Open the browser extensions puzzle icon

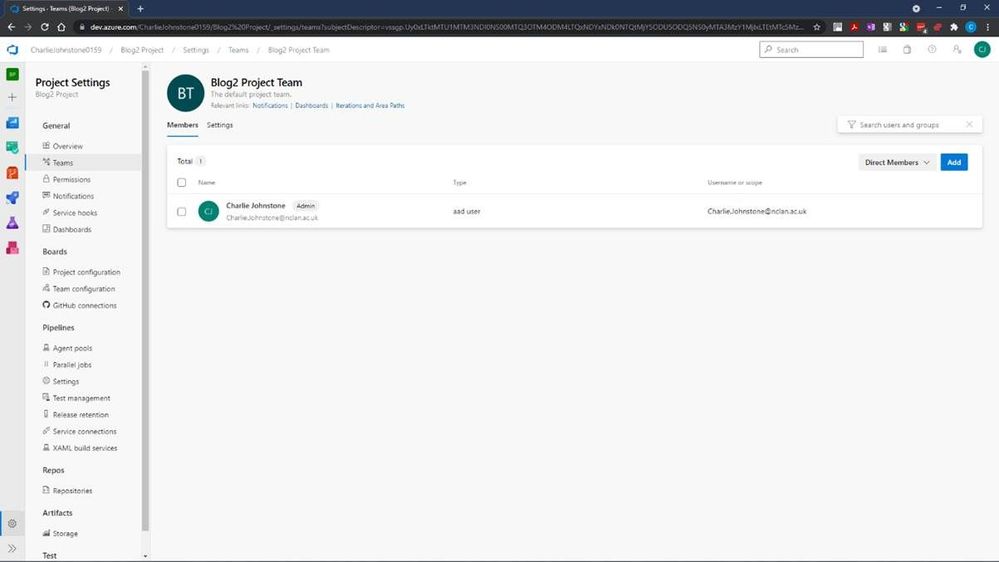point(954,27)
